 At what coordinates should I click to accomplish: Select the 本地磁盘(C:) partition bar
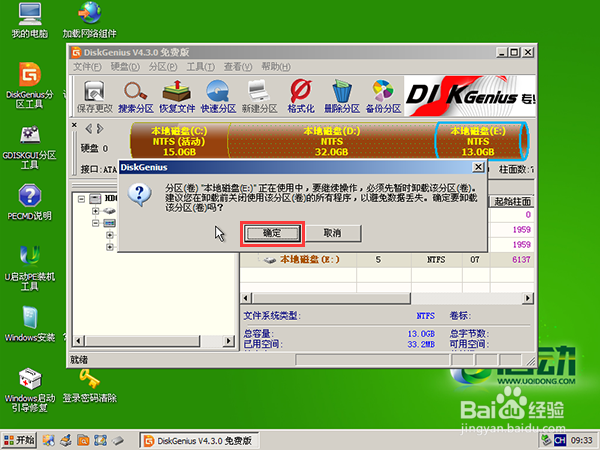[x=179, y=141]
